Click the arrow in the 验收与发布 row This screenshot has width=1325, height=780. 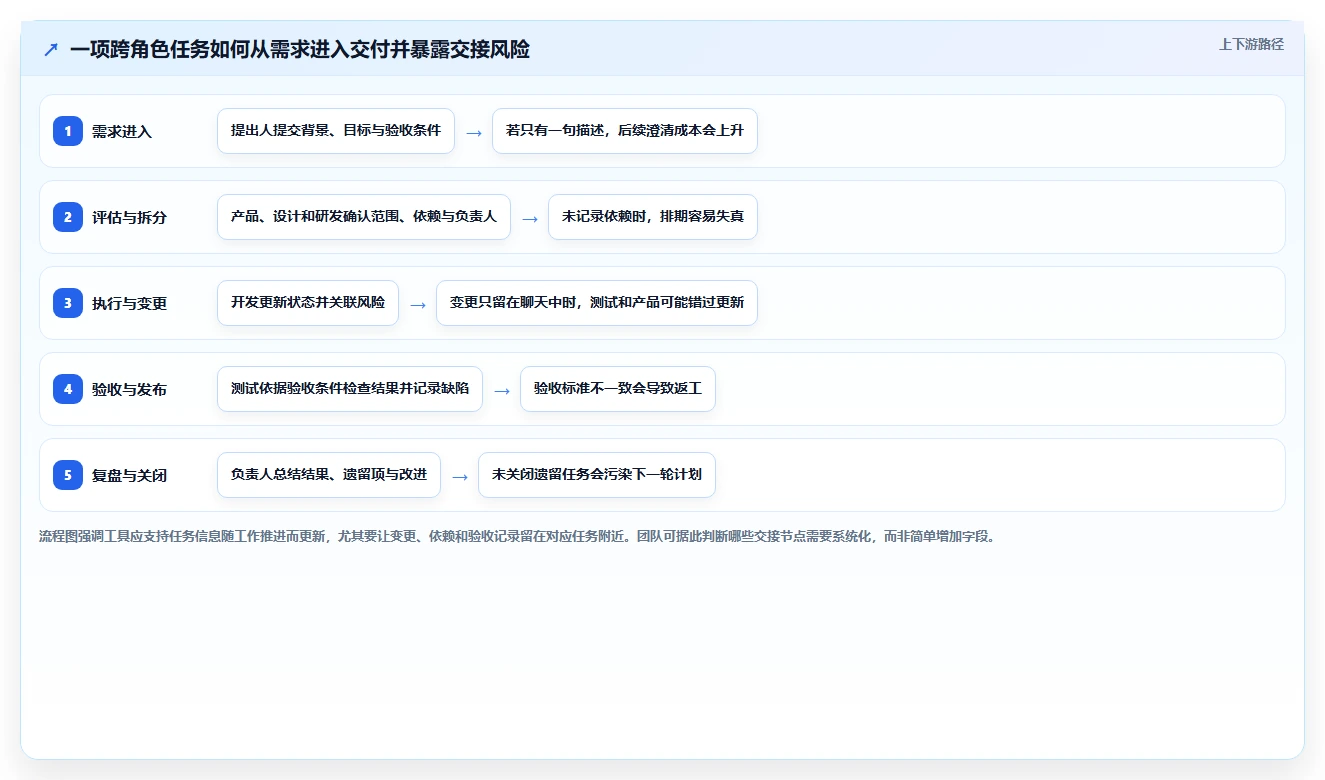click(x=502, y=390)
